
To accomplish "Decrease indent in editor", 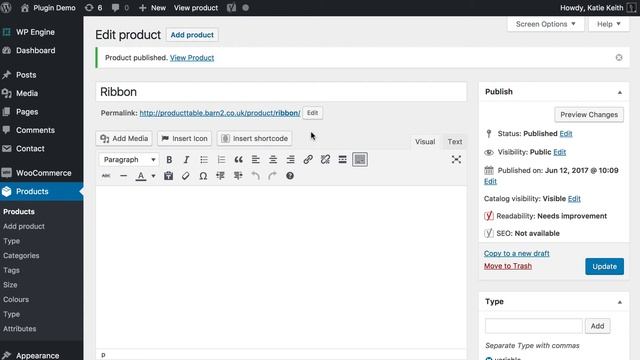I will (220, 176).
